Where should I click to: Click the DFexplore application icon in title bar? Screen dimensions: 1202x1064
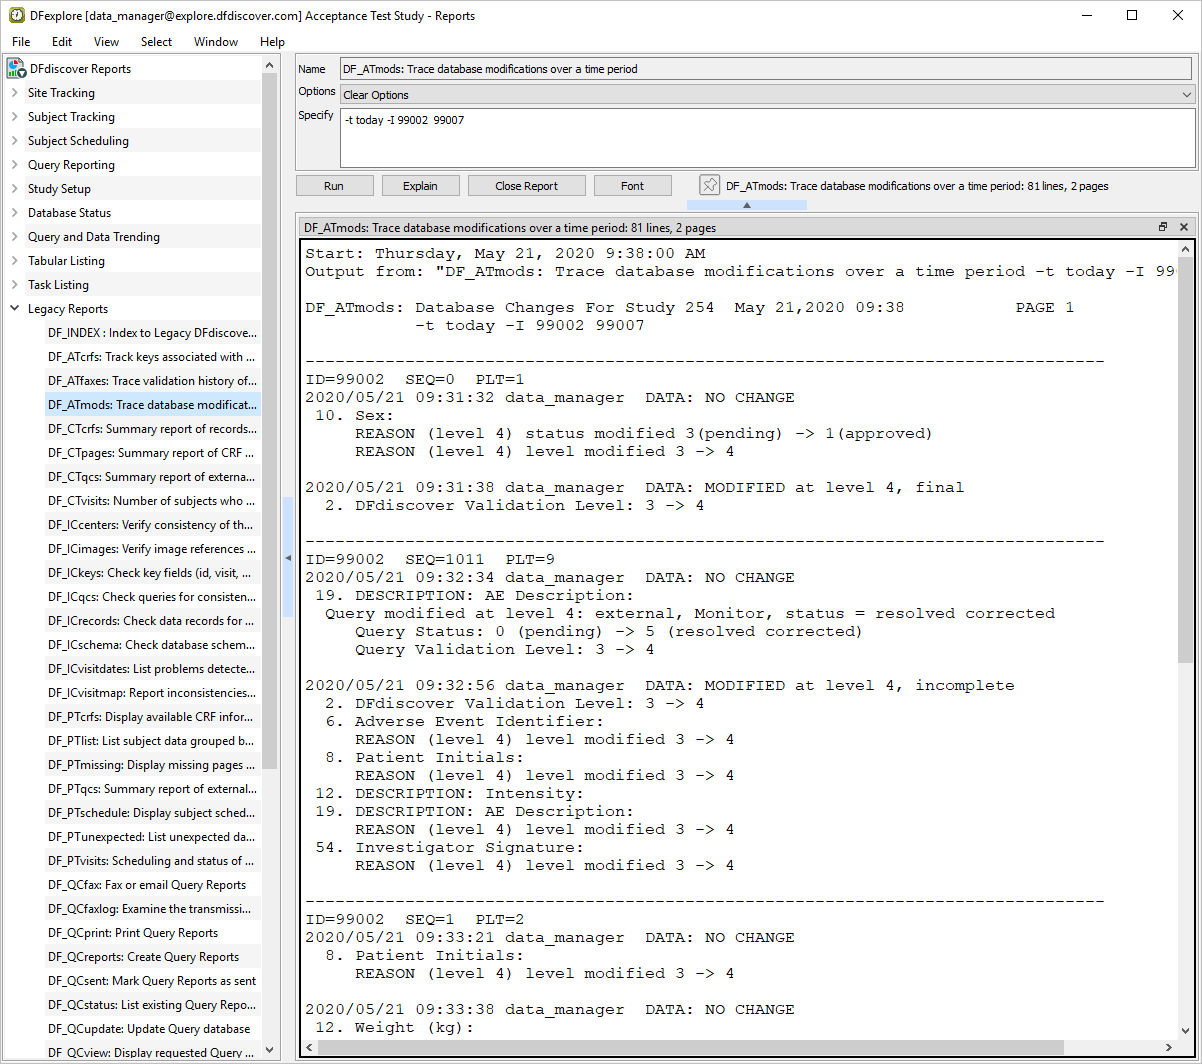pyautogui.click(x=17, y=15)
